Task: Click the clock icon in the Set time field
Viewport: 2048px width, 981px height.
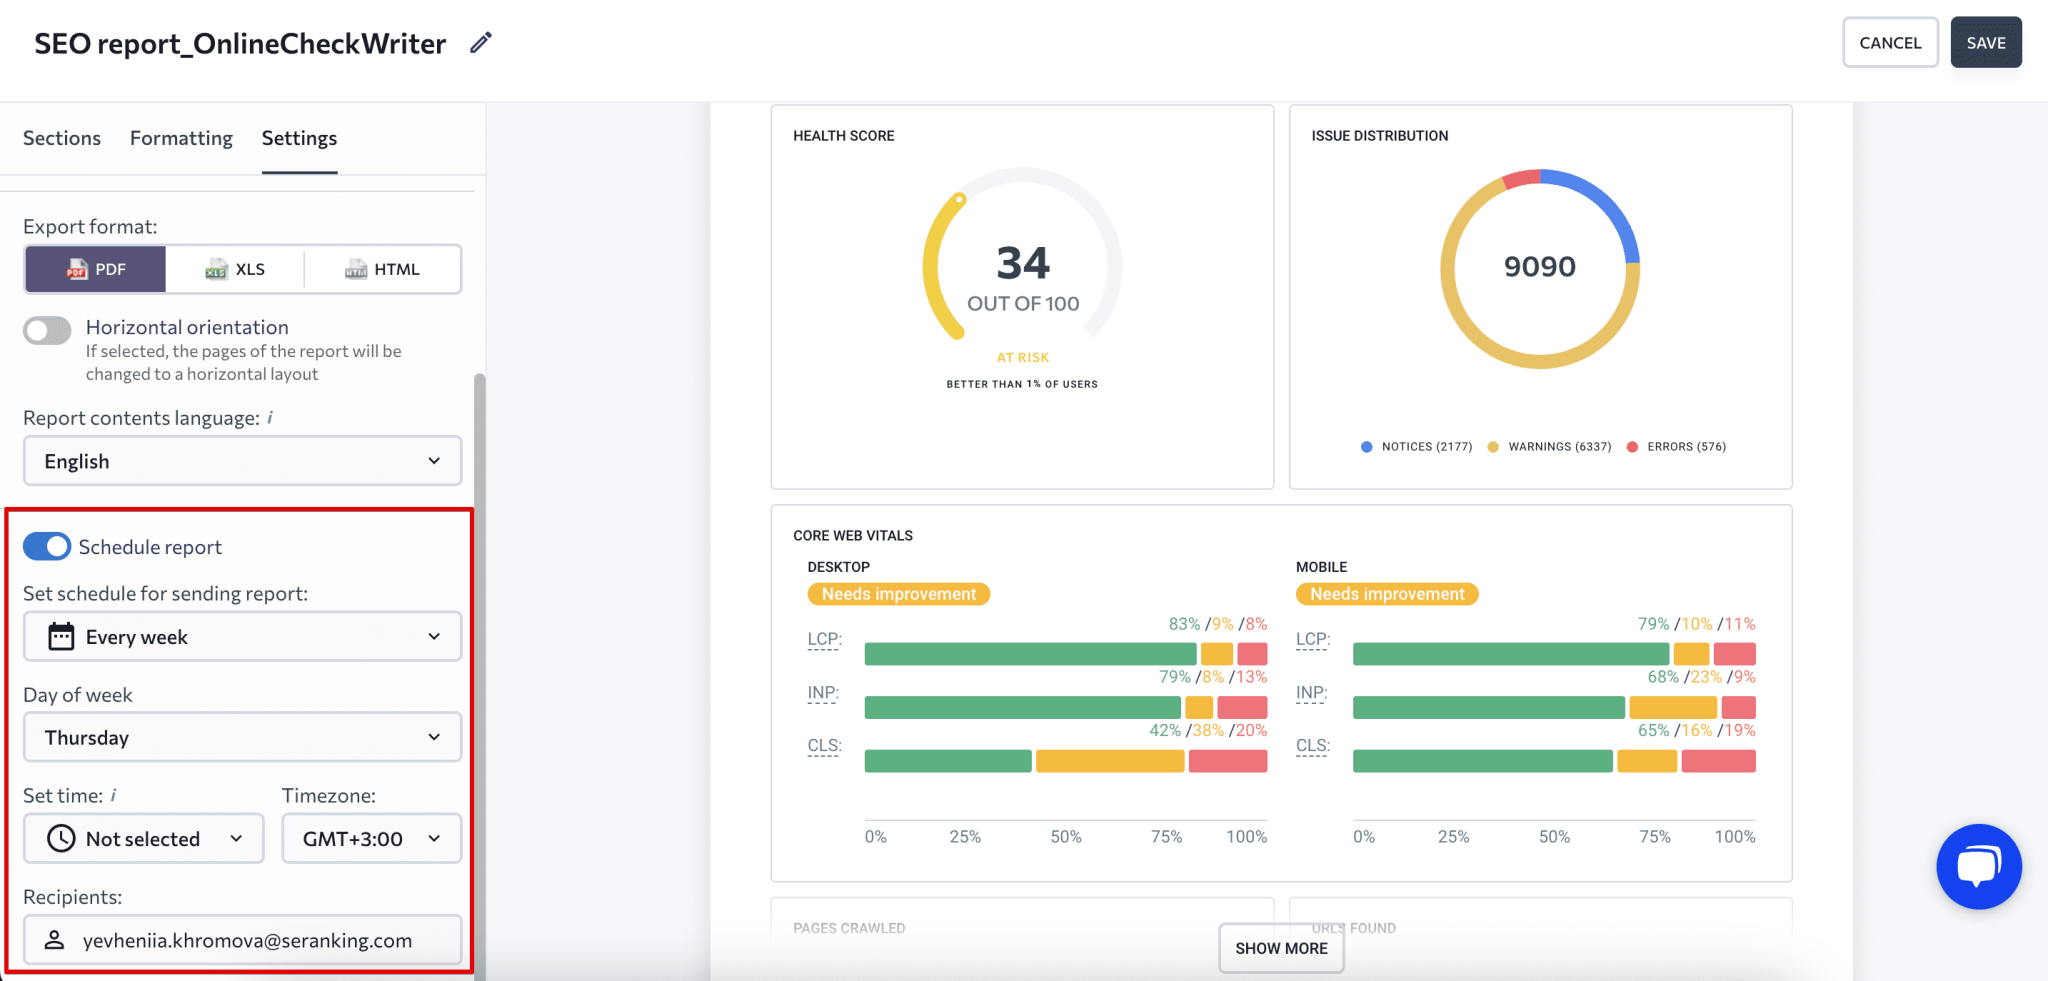Action: click(x=61, y=838)
